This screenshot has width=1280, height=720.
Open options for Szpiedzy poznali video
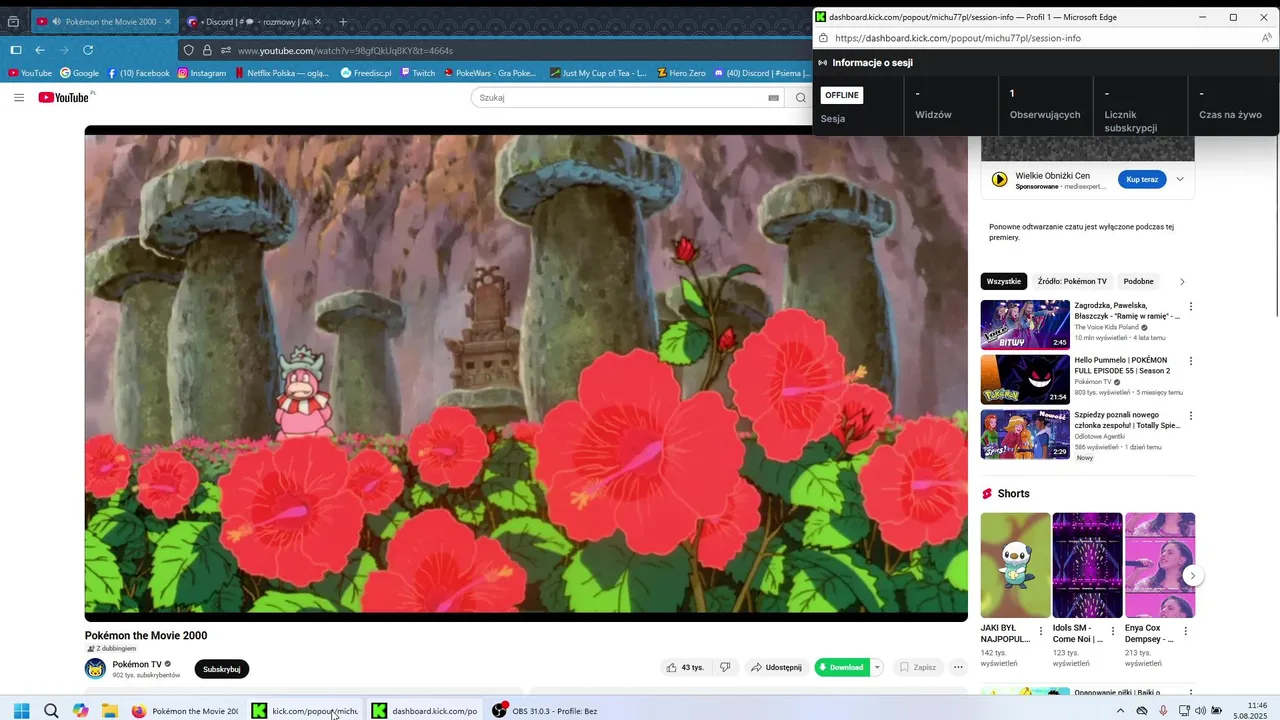pyautogui.click(x=1190, y=415)
